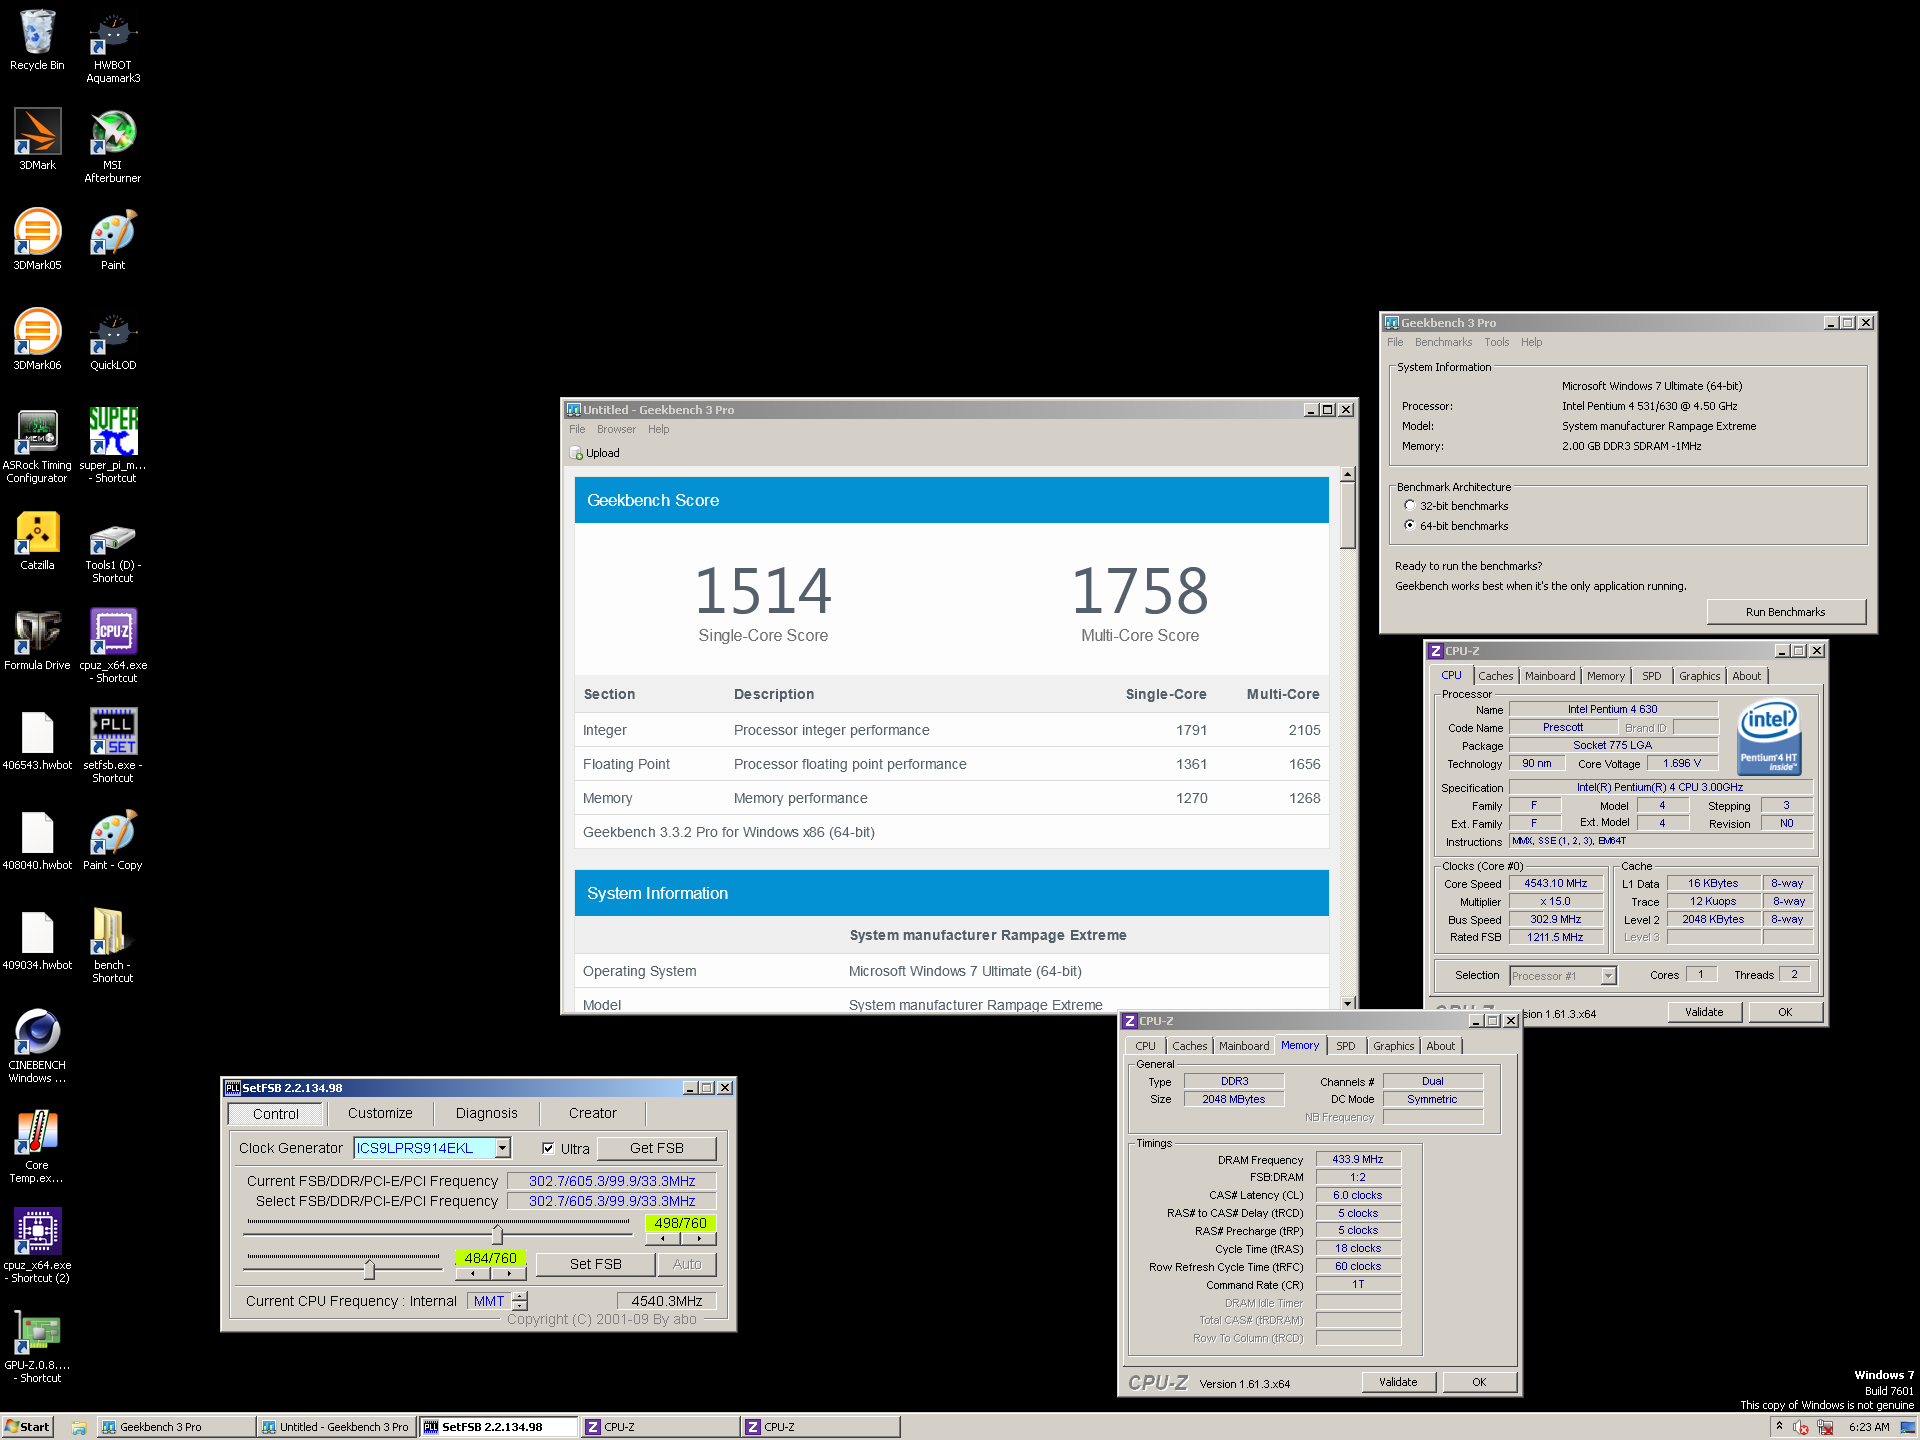Open the setfsb.exe shortcut icon
This screenshot has width=1920, height=1440.
(113, 746)
